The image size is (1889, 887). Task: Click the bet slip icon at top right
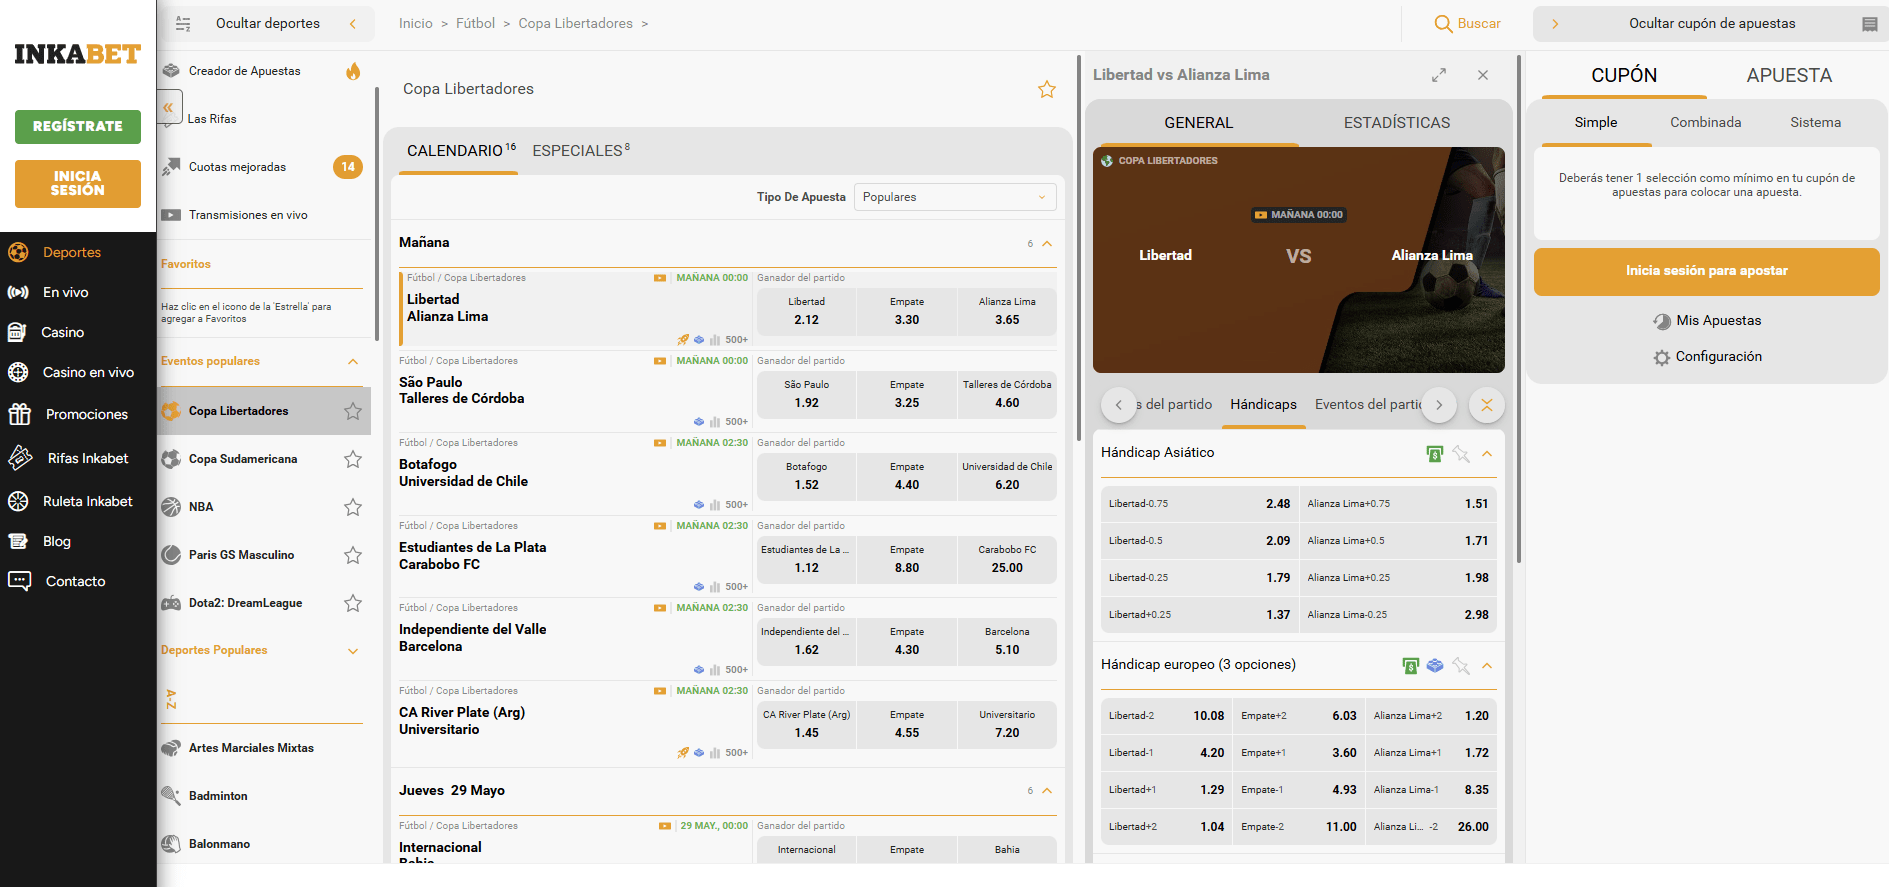point(1869,24)
